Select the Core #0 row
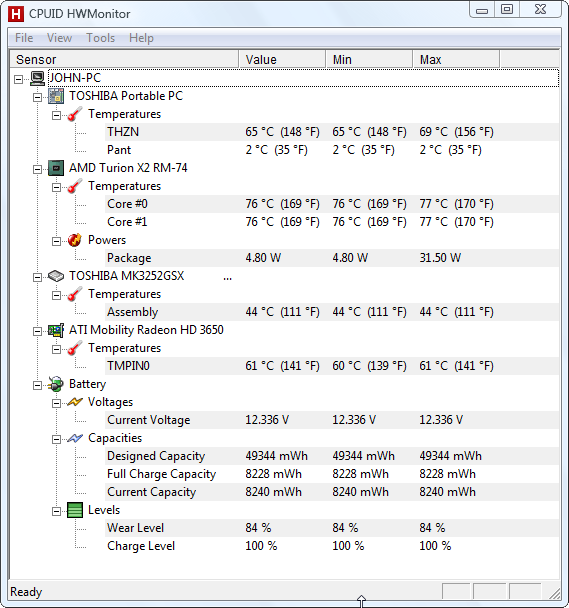This screenshot has height=608, width=569. pyautogui.click(x=332, y=204)
